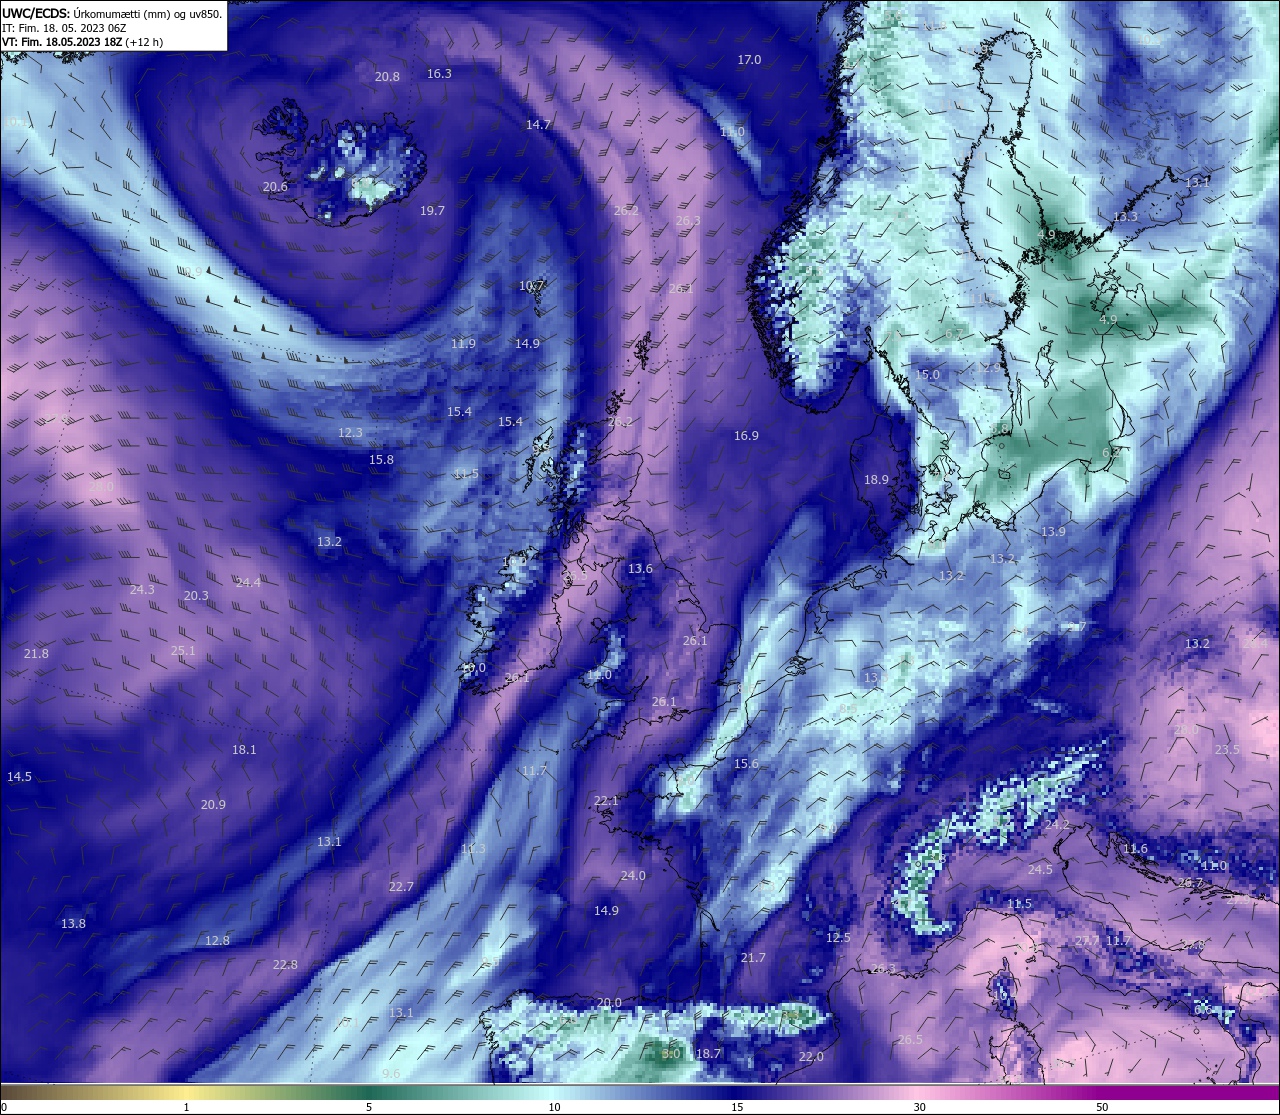Click the VT valid time line reading 18Z
This screenshot has height=1115, width=1280.
coord(82,42)
